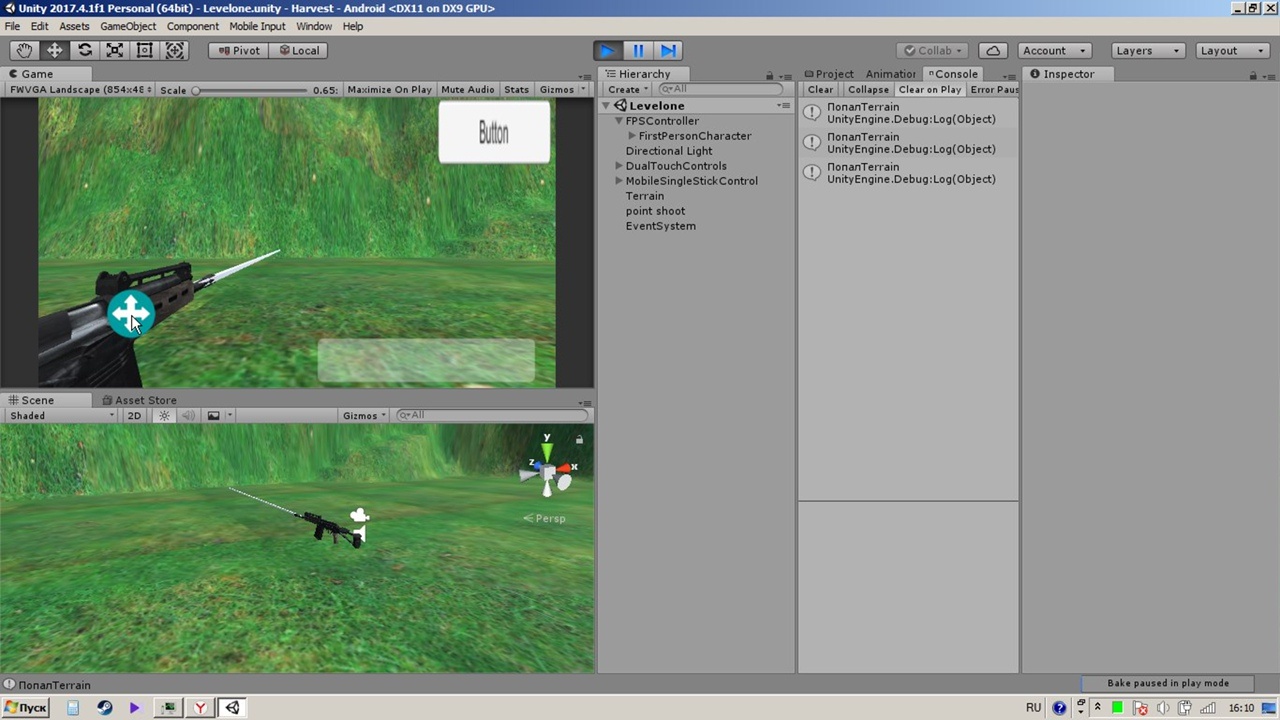Expand MobileSingleStickControl node
Viewport: 1280px width, 720px height.
(619, 181)
